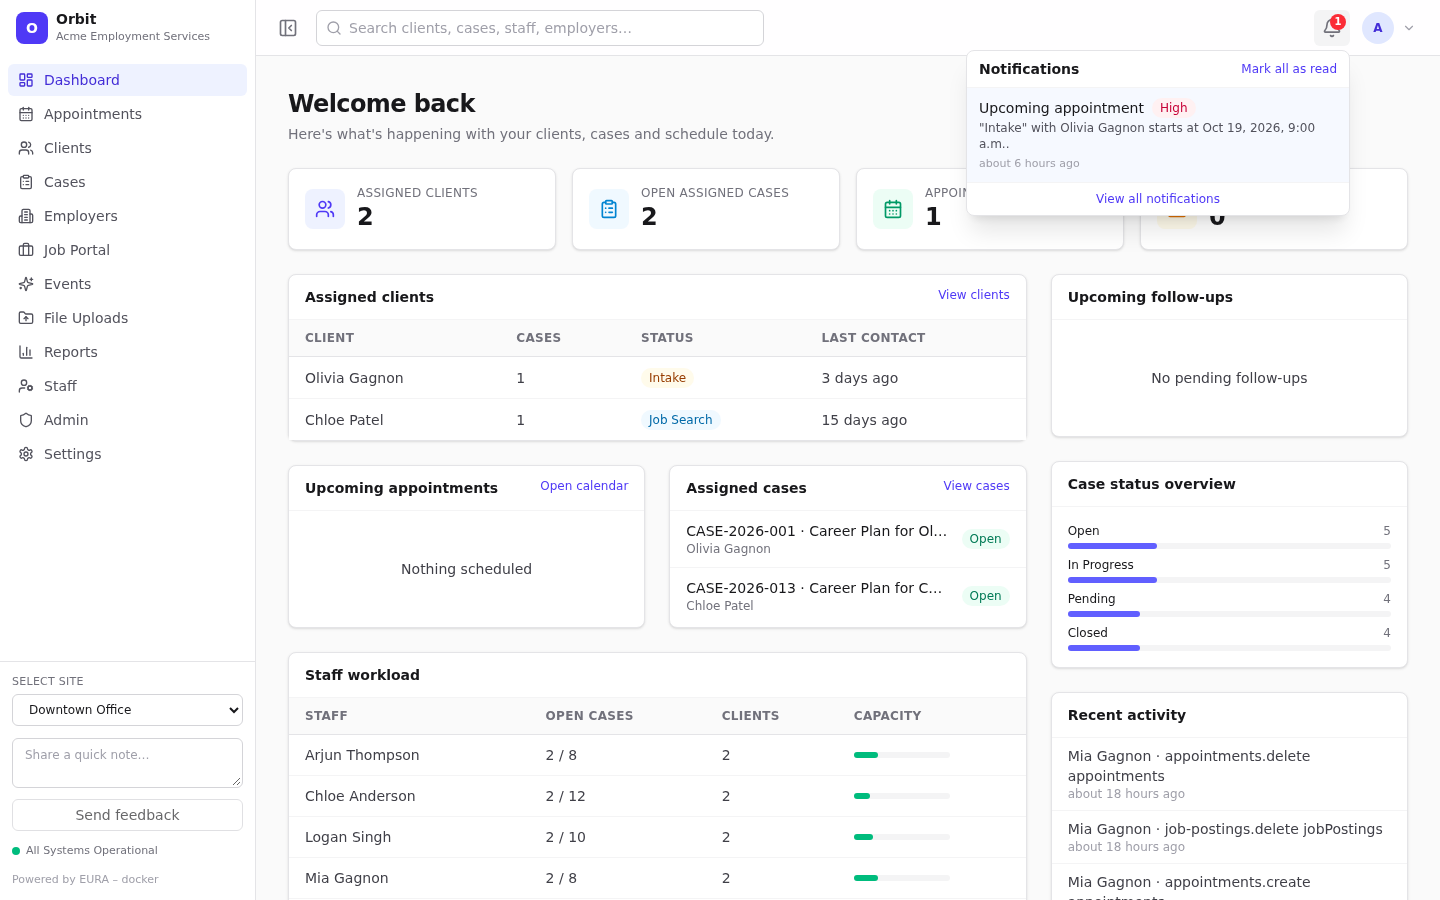
Task: Open the Select Site dropdown
Action: 127,710
